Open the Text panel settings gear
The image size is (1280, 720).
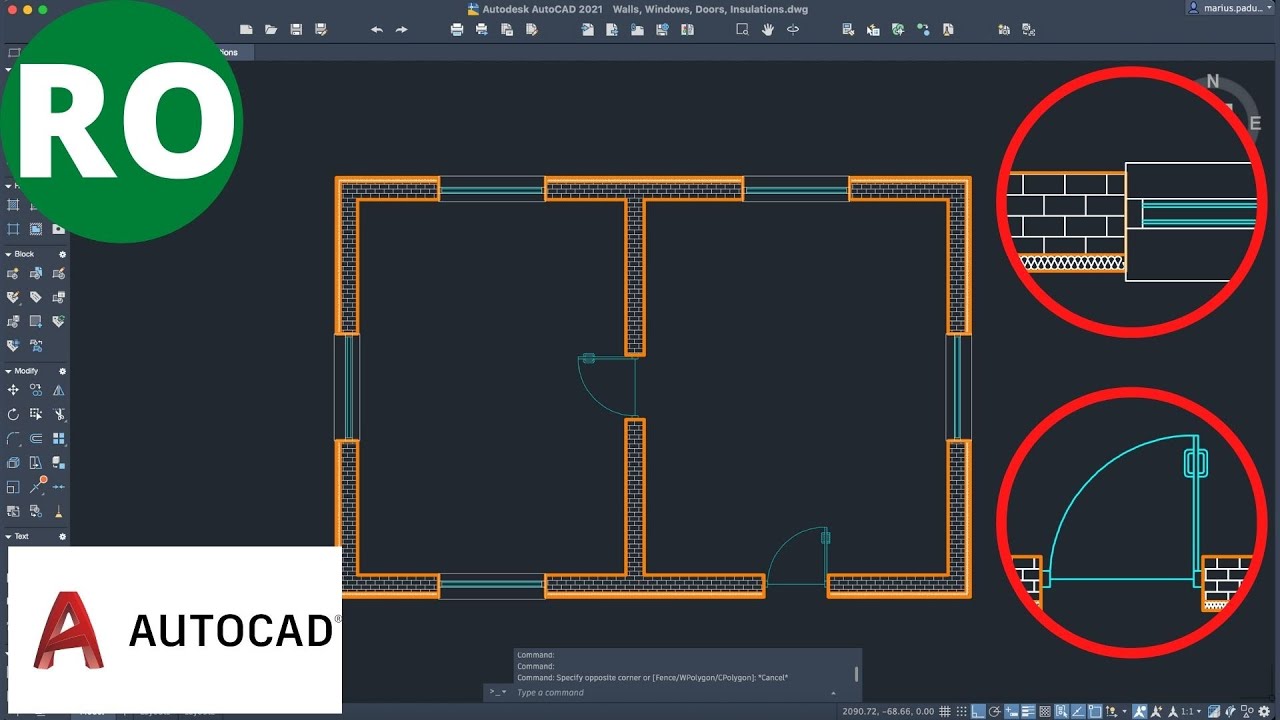pyautogui.click(x=62, y=536)
